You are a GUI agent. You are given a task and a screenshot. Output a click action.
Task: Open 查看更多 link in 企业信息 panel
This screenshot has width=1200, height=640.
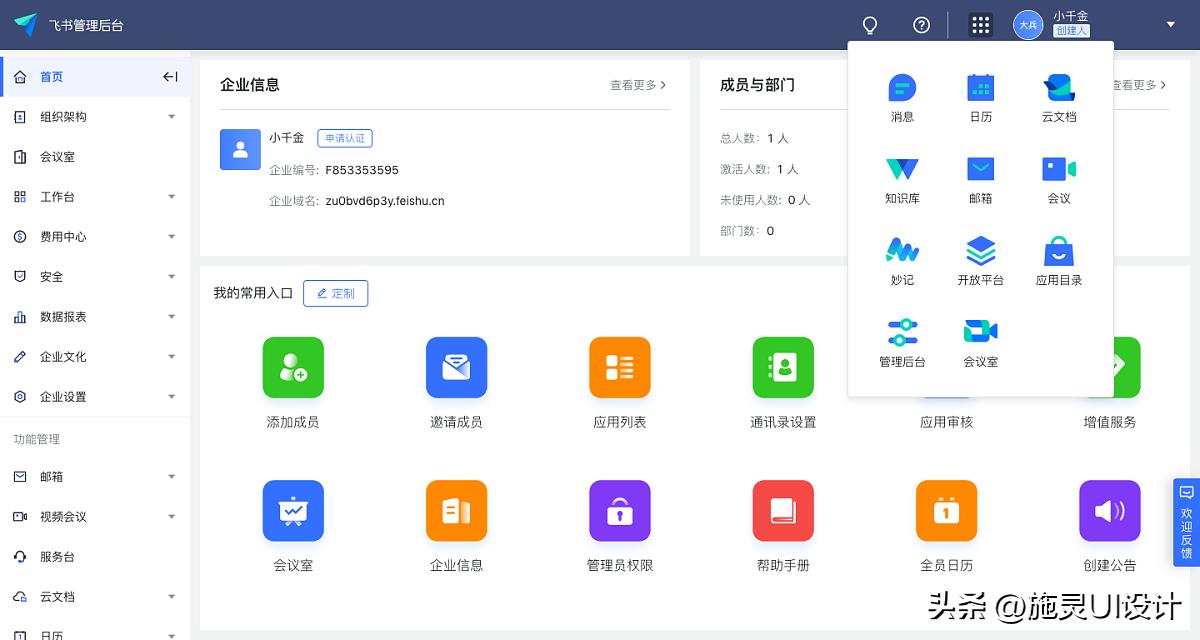pos(638,86)
